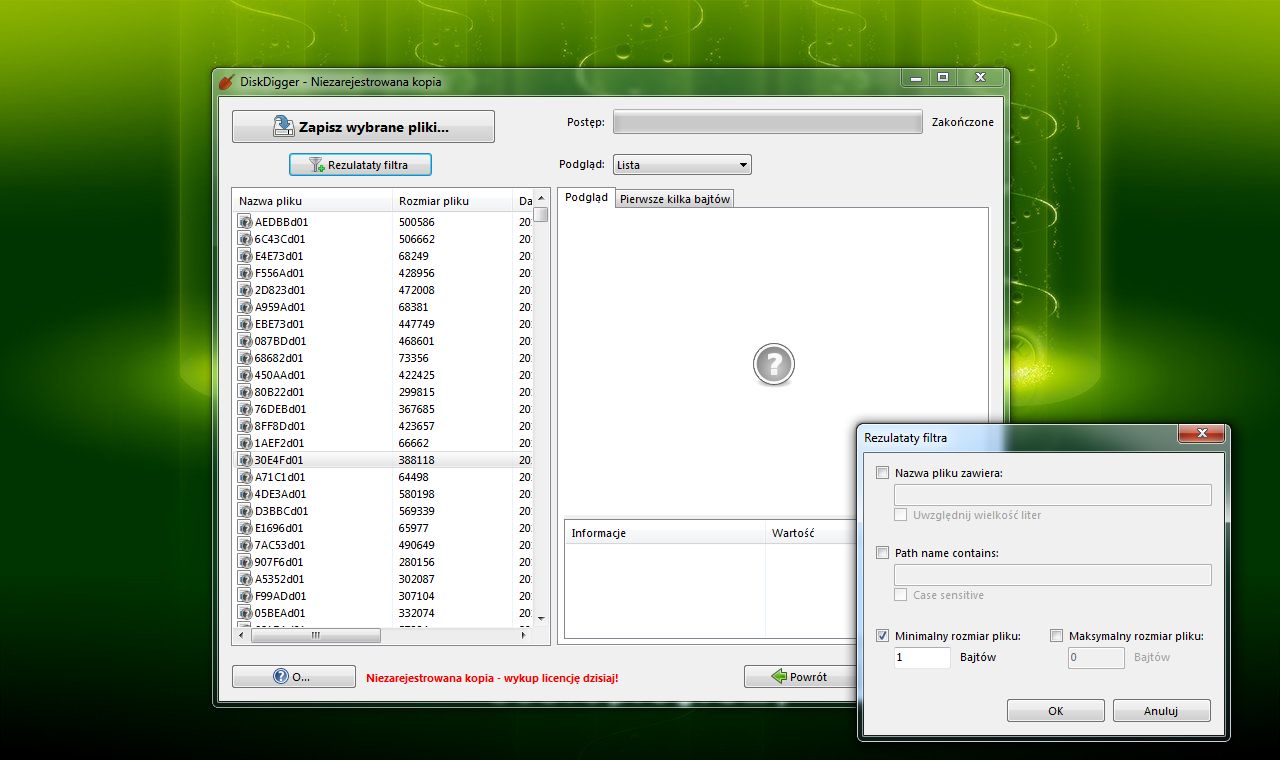The image size is (1280, 760).
Task: Confirm the filter with OK
Action: click(1055, 711)
